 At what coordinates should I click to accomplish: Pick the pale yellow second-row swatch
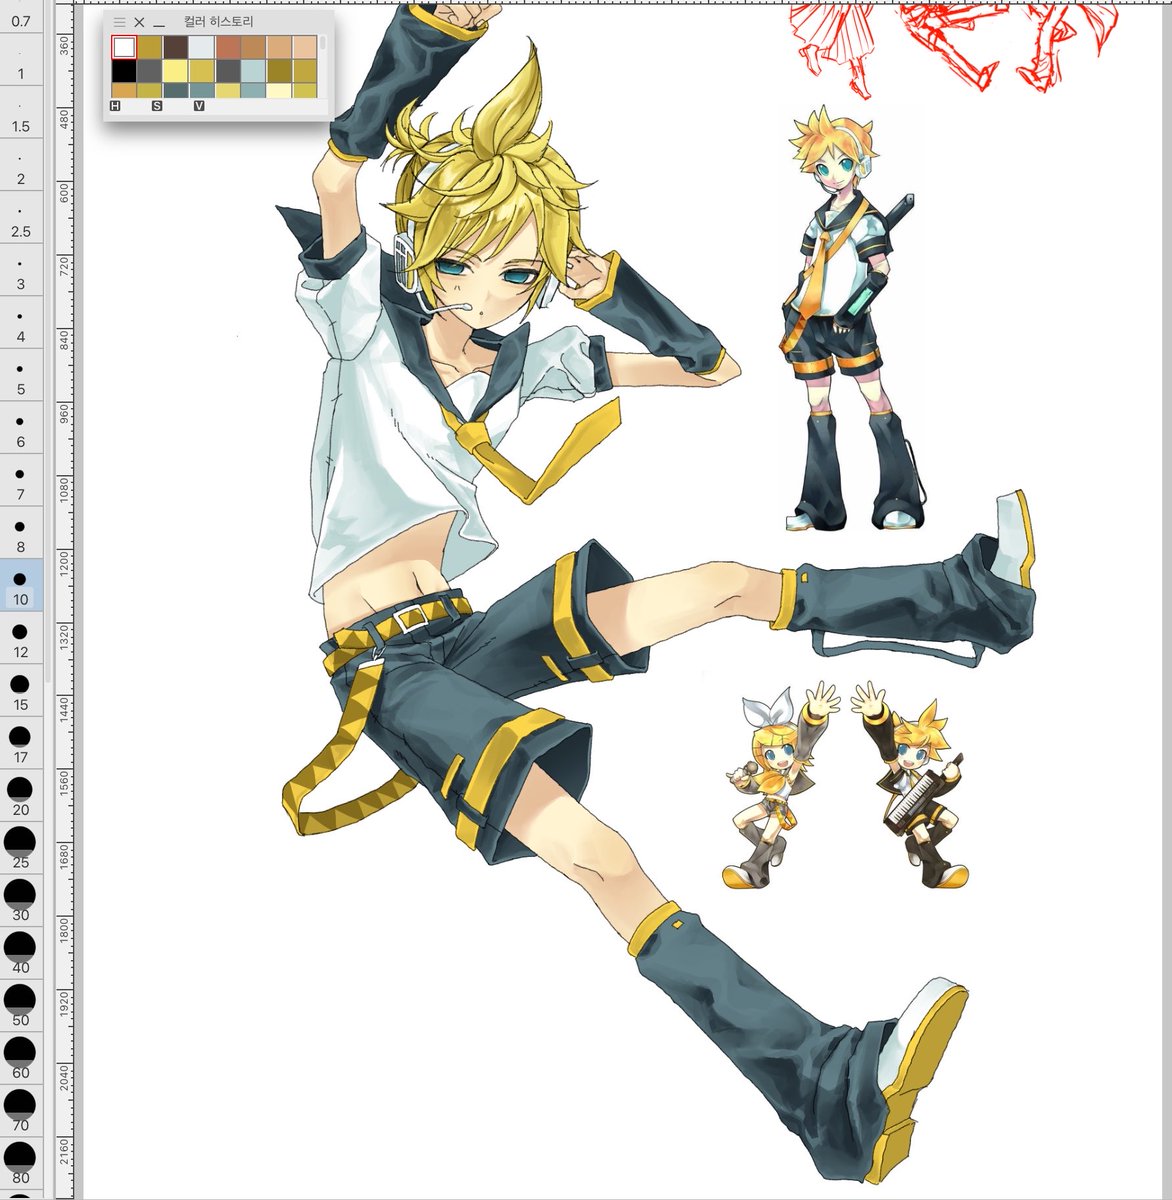[176, 71]
